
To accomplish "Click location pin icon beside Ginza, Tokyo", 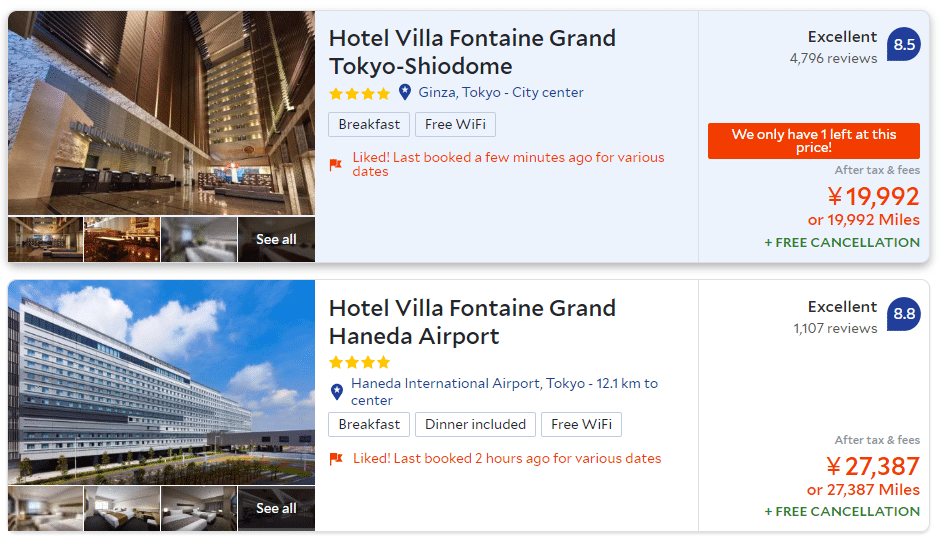I will click(x=405, y=93).
